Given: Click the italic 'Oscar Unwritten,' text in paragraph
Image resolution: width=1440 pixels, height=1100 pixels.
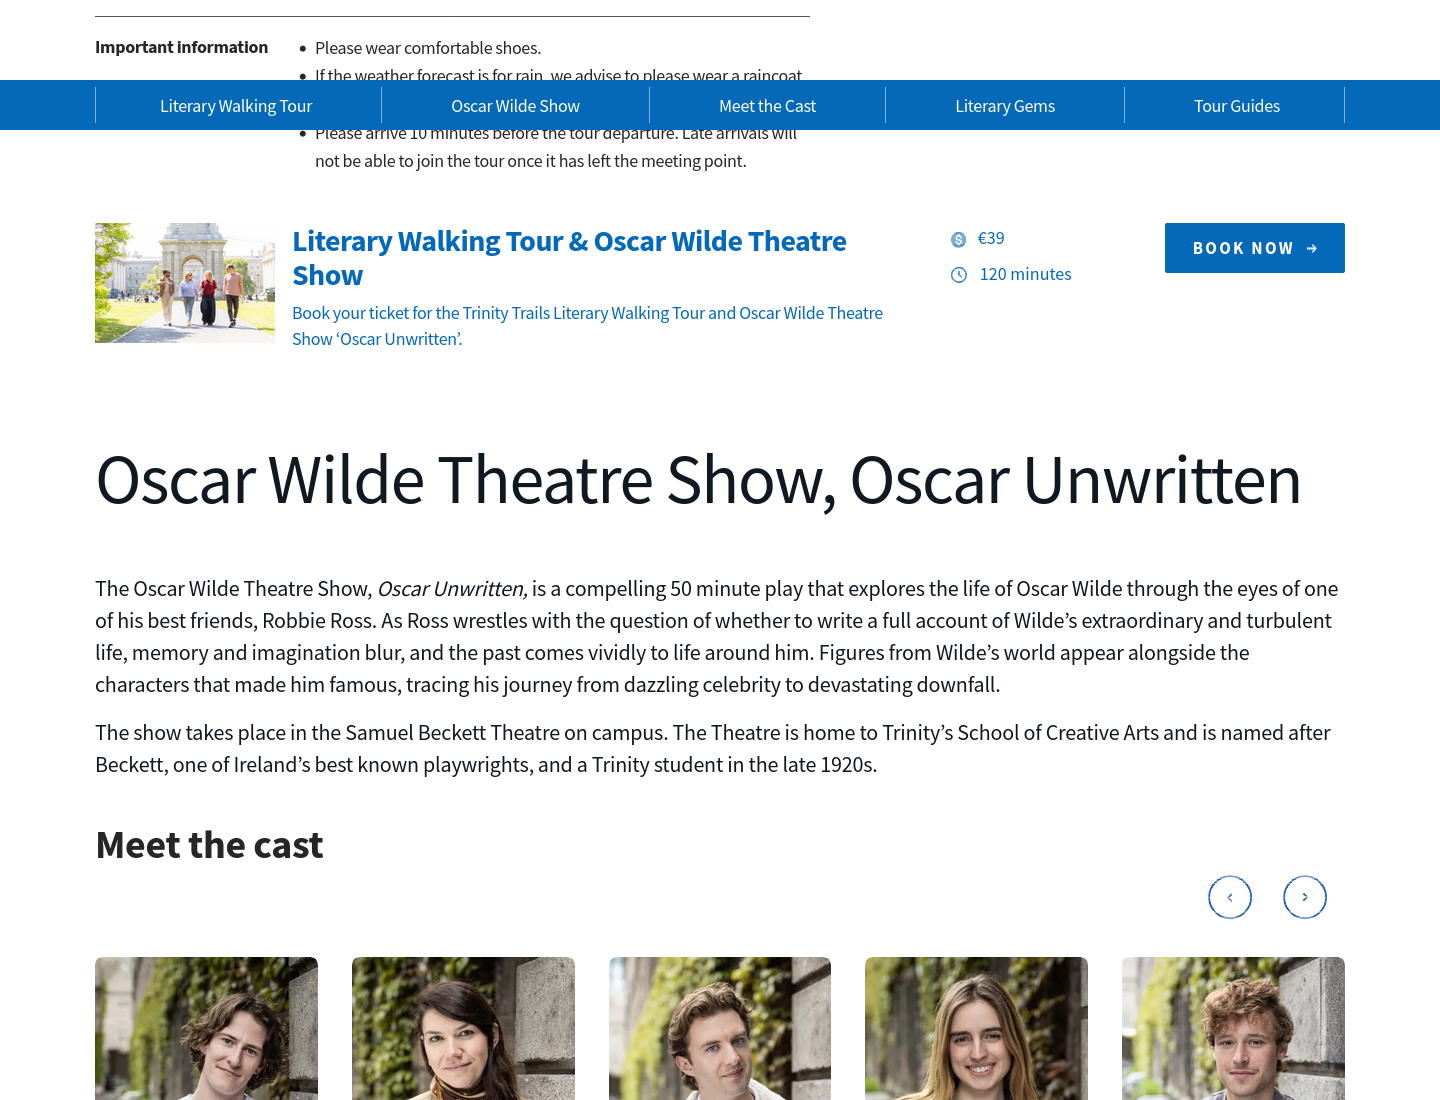Looking at the screenshot, I should pyautogui.click(x=452, y=589).
